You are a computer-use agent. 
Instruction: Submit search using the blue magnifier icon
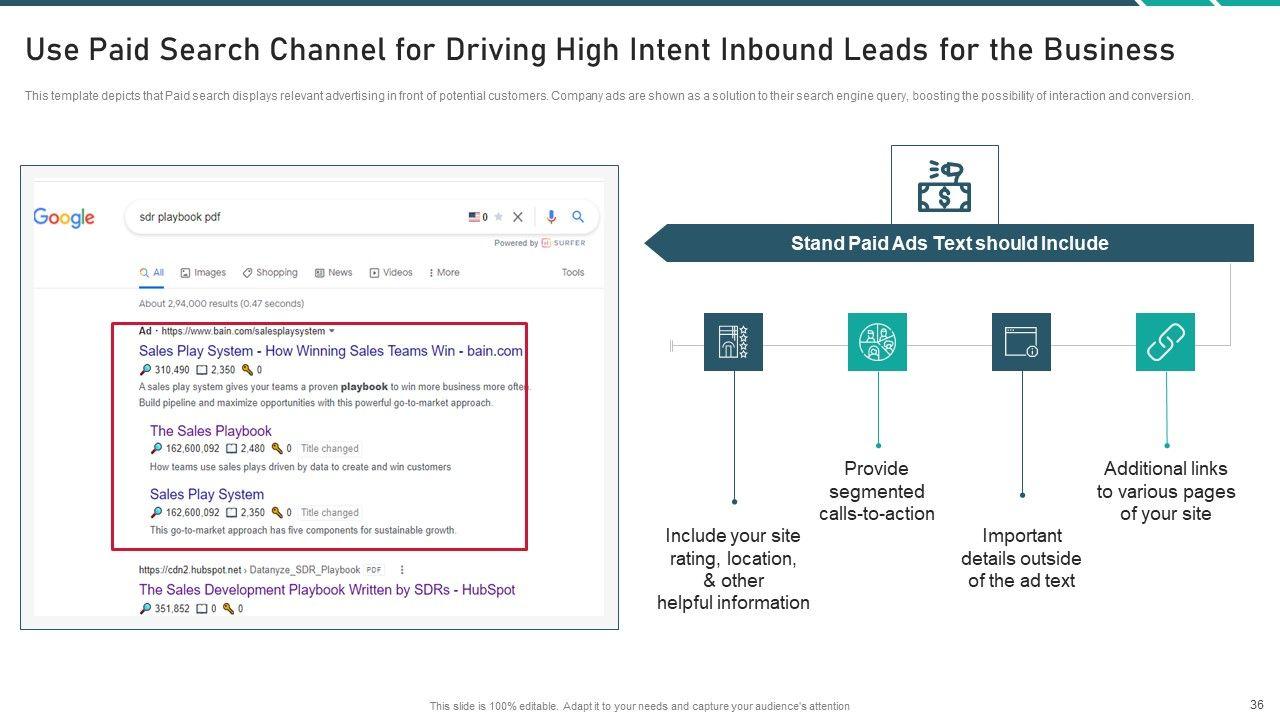pos(578,217)
